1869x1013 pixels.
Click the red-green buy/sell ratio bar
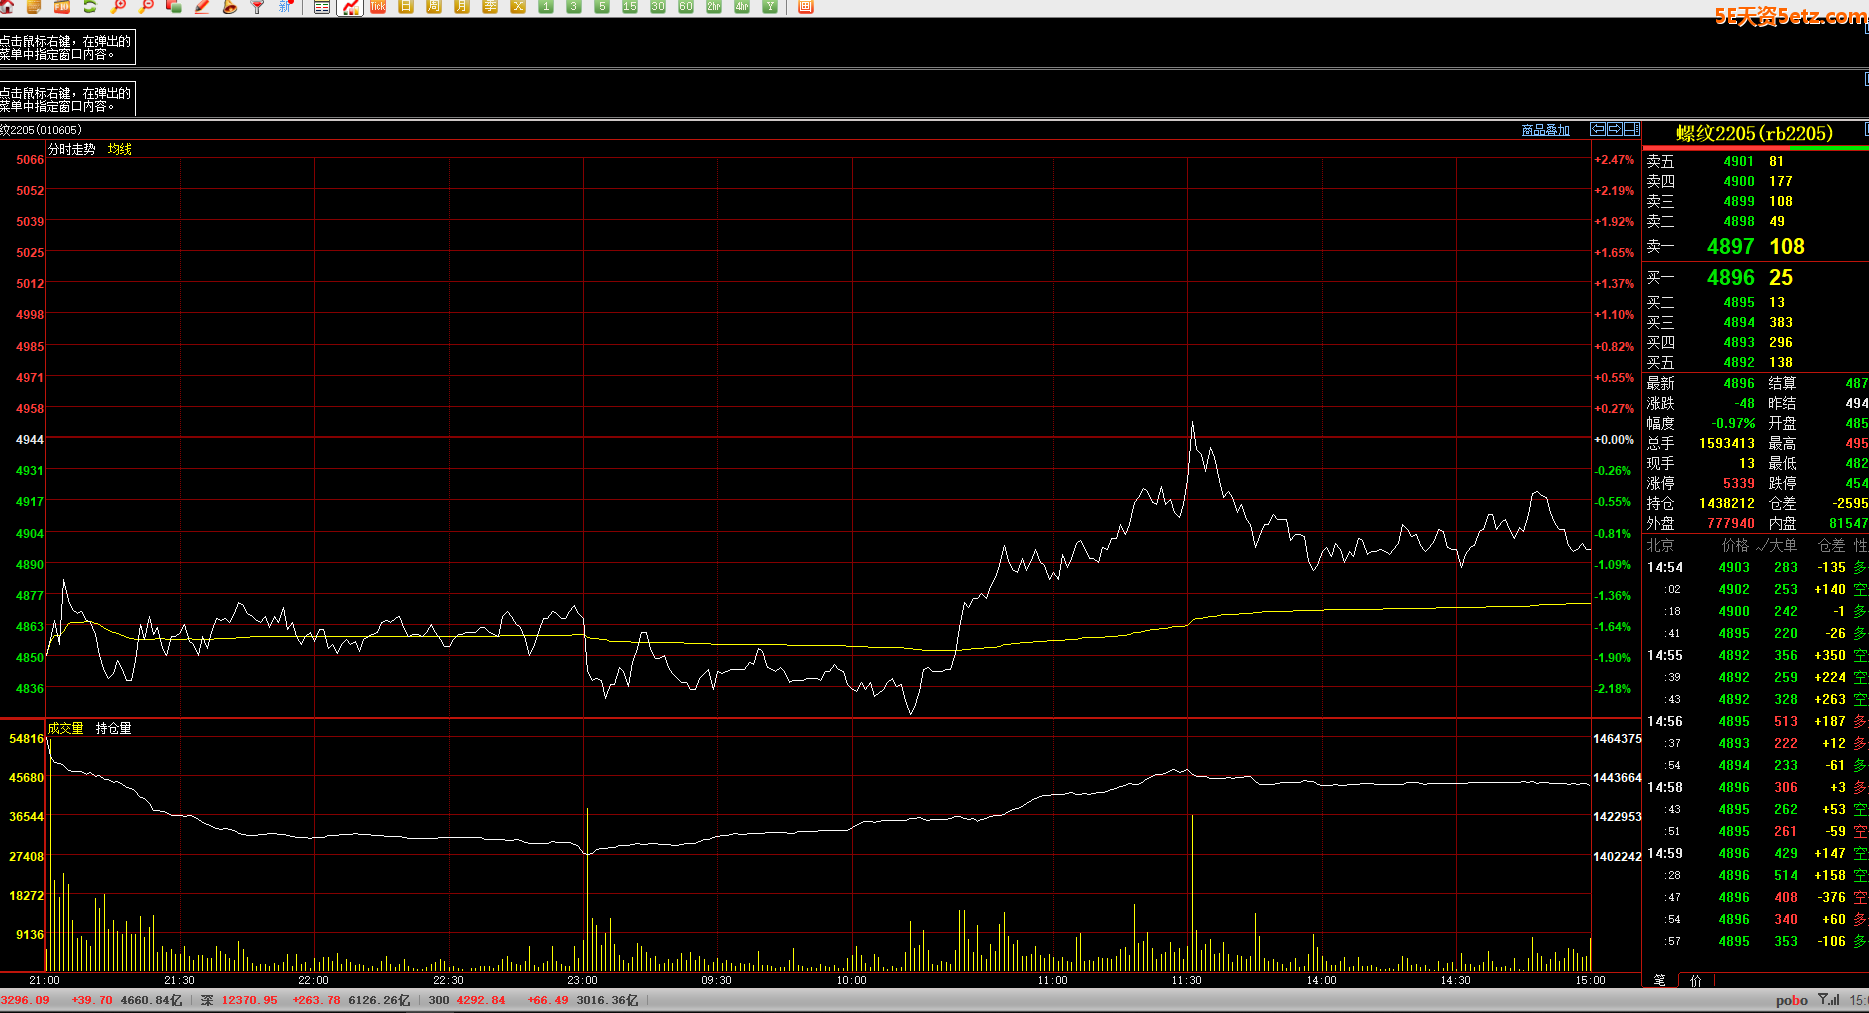[x=1755, y=148]
